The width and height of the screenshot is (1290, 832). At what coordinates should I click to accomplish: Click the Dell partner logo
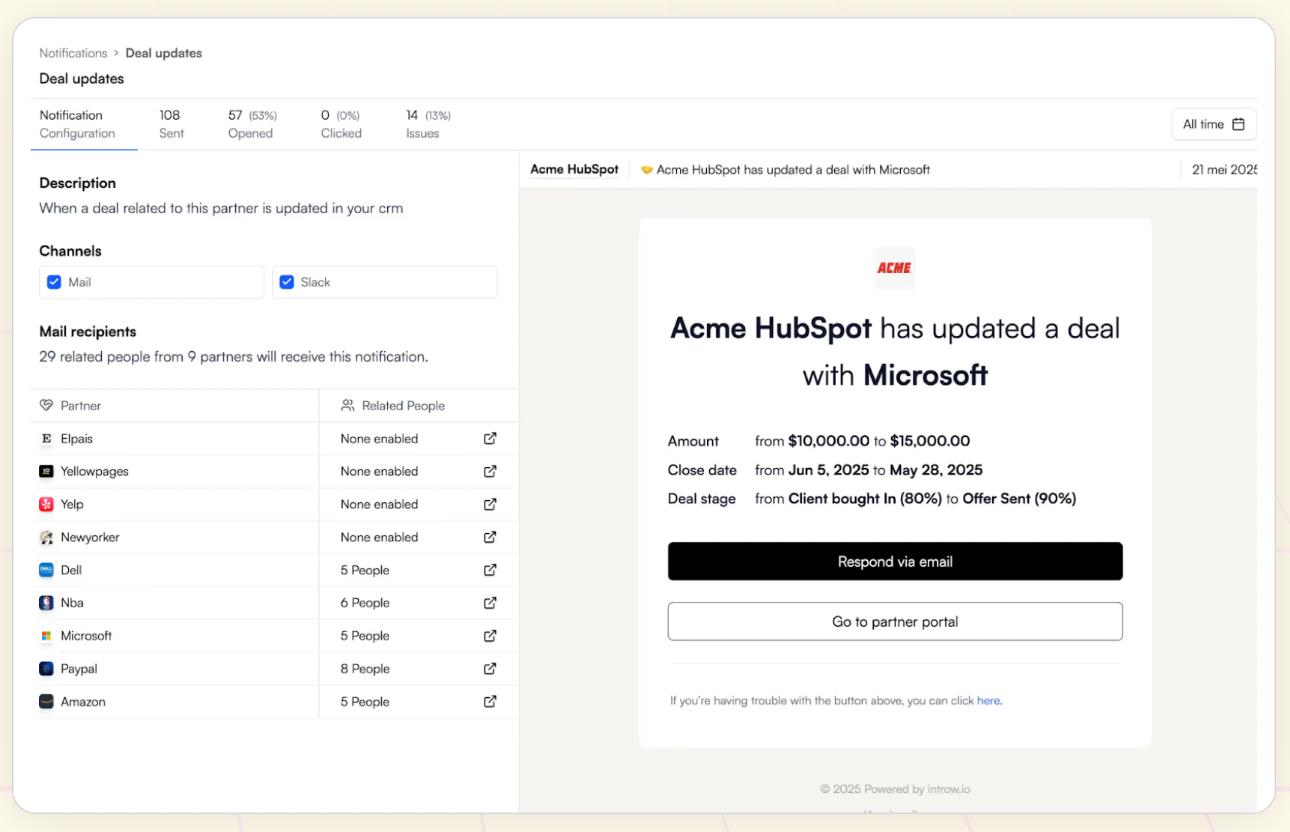pos(46,570)
